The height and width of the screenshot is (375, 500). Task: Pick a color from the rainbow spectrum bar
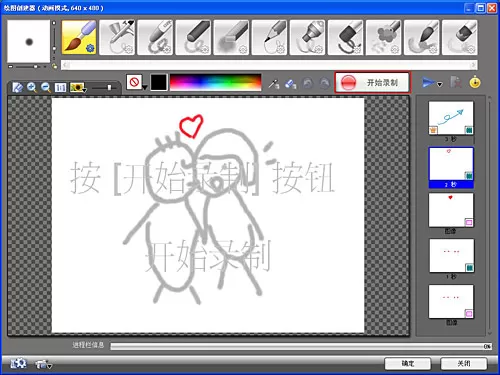click(x=216, y=82)
